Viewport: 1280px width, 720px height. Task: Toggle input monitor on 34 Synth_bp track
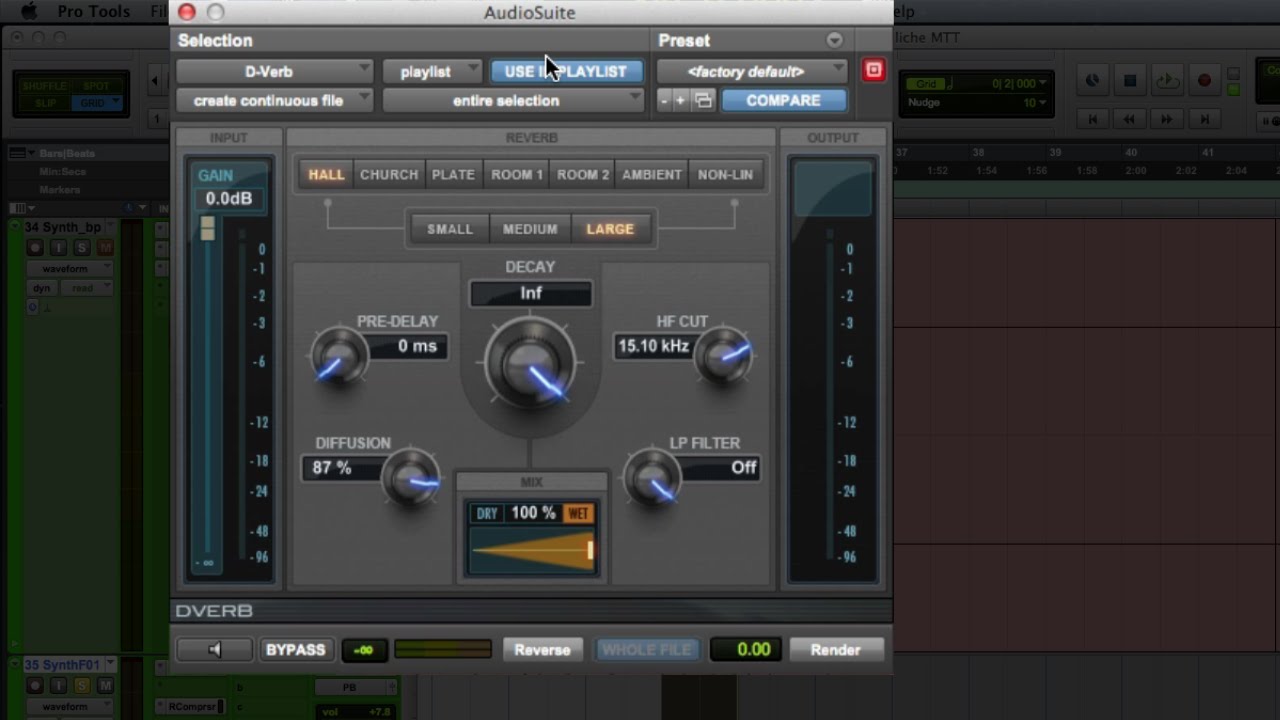coord(59,248)
